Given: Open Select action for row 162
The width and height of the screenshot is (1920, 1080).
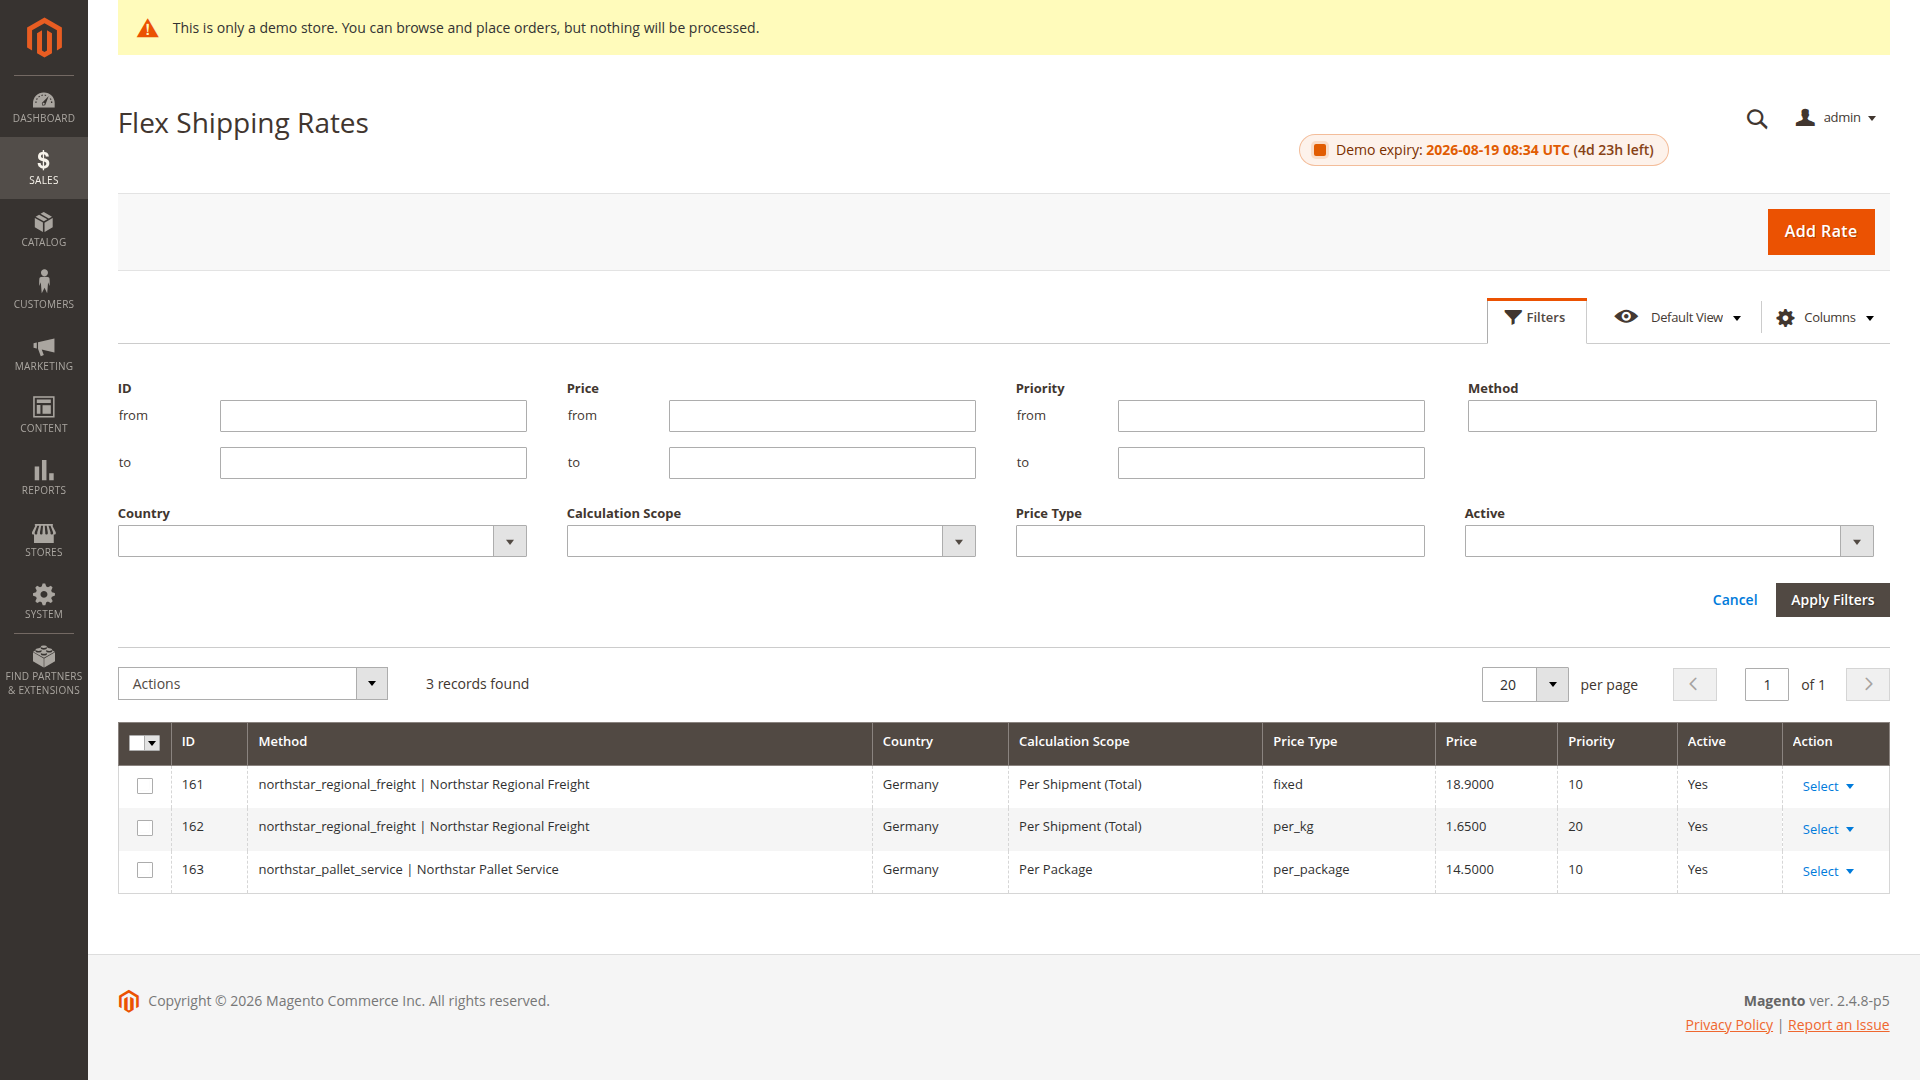Looking at the screenshot, I should 1828,830.
